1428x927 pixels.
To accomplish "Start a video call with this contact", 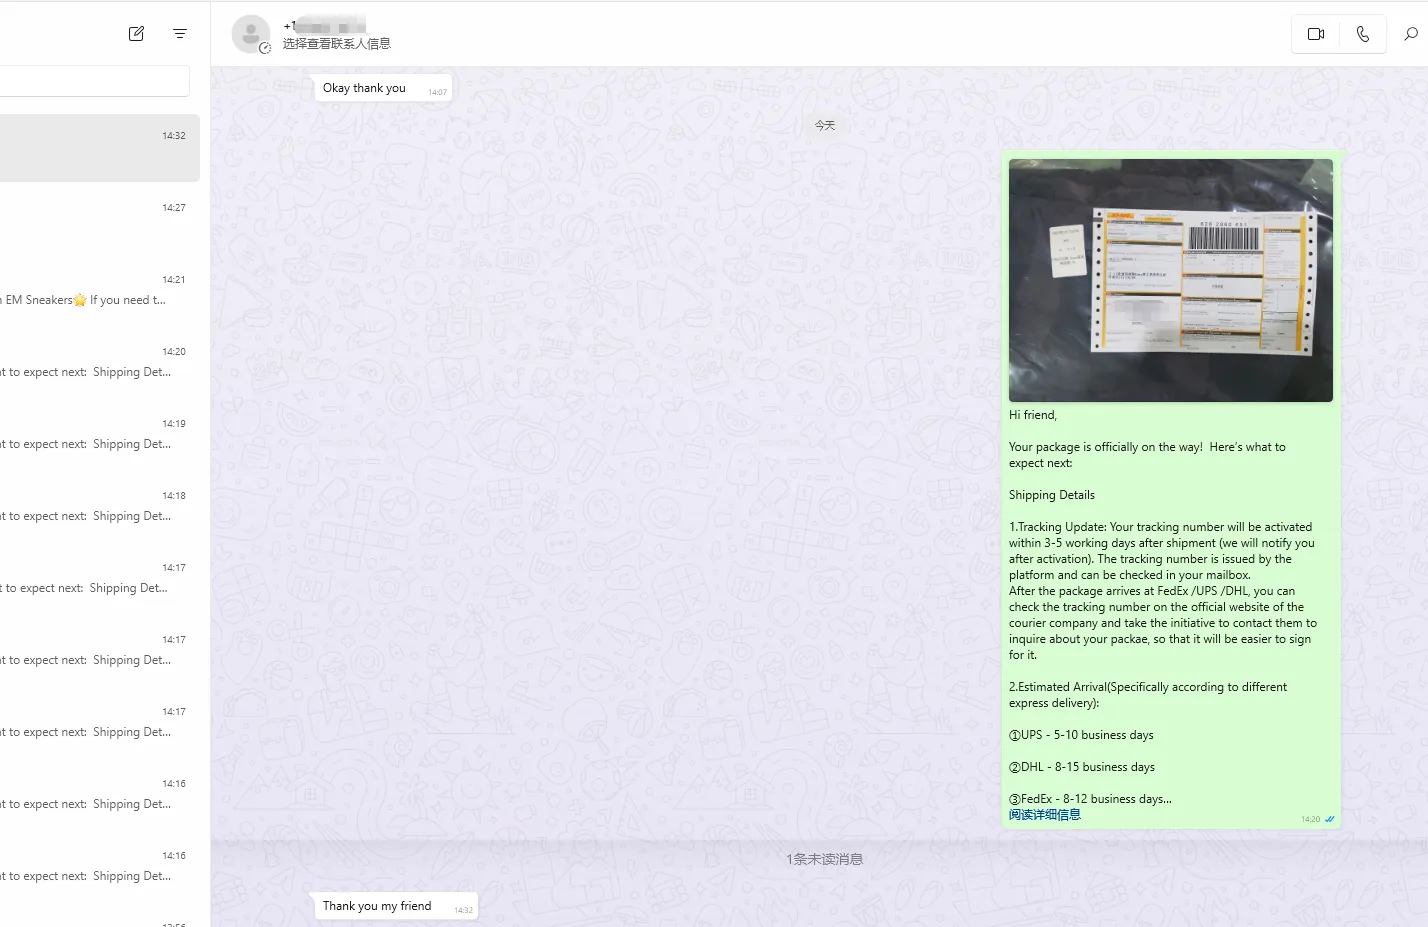I will tap(1315, 34).
